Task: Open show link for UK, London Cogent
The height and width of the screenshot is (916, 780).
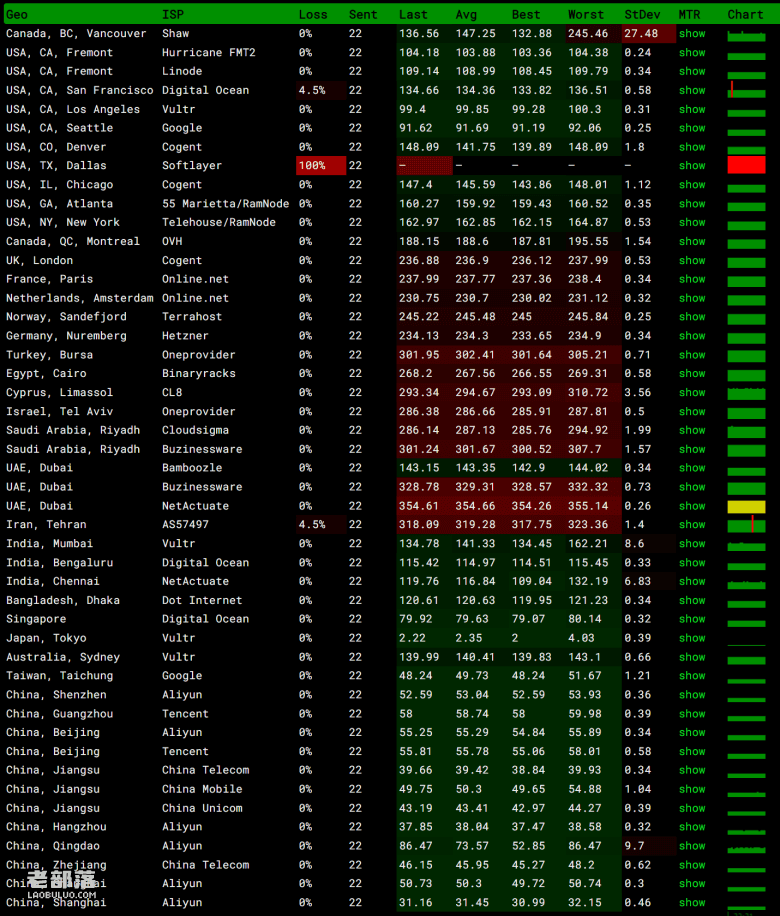Action: 692,261
